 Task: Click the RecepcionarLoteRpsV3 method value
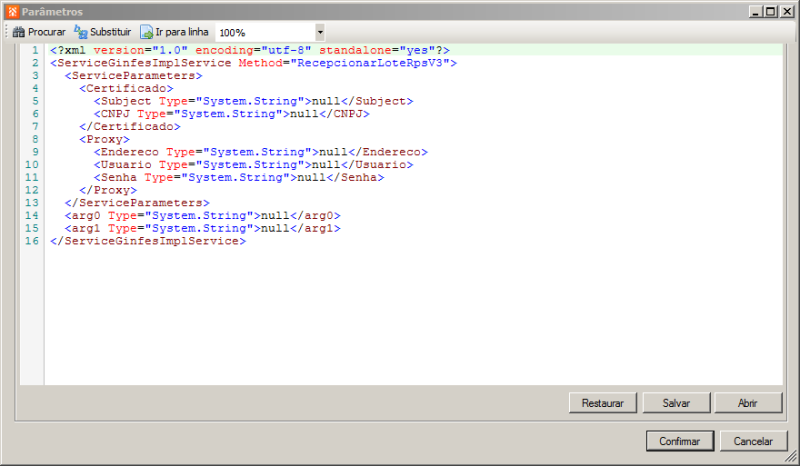coord(369,63)
